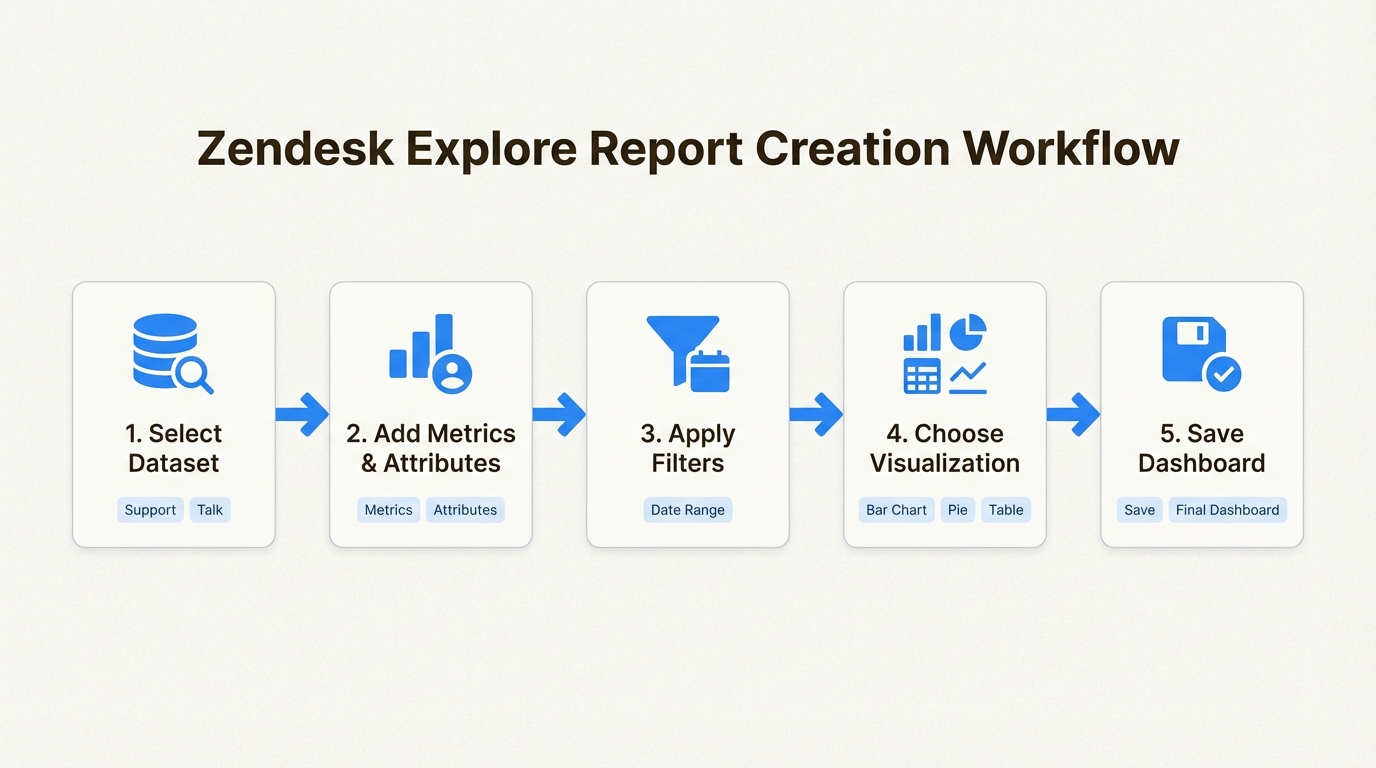Click arrow between Apply Filters and Choose Visualization
1376x768 pixels.
coord(816,414)
